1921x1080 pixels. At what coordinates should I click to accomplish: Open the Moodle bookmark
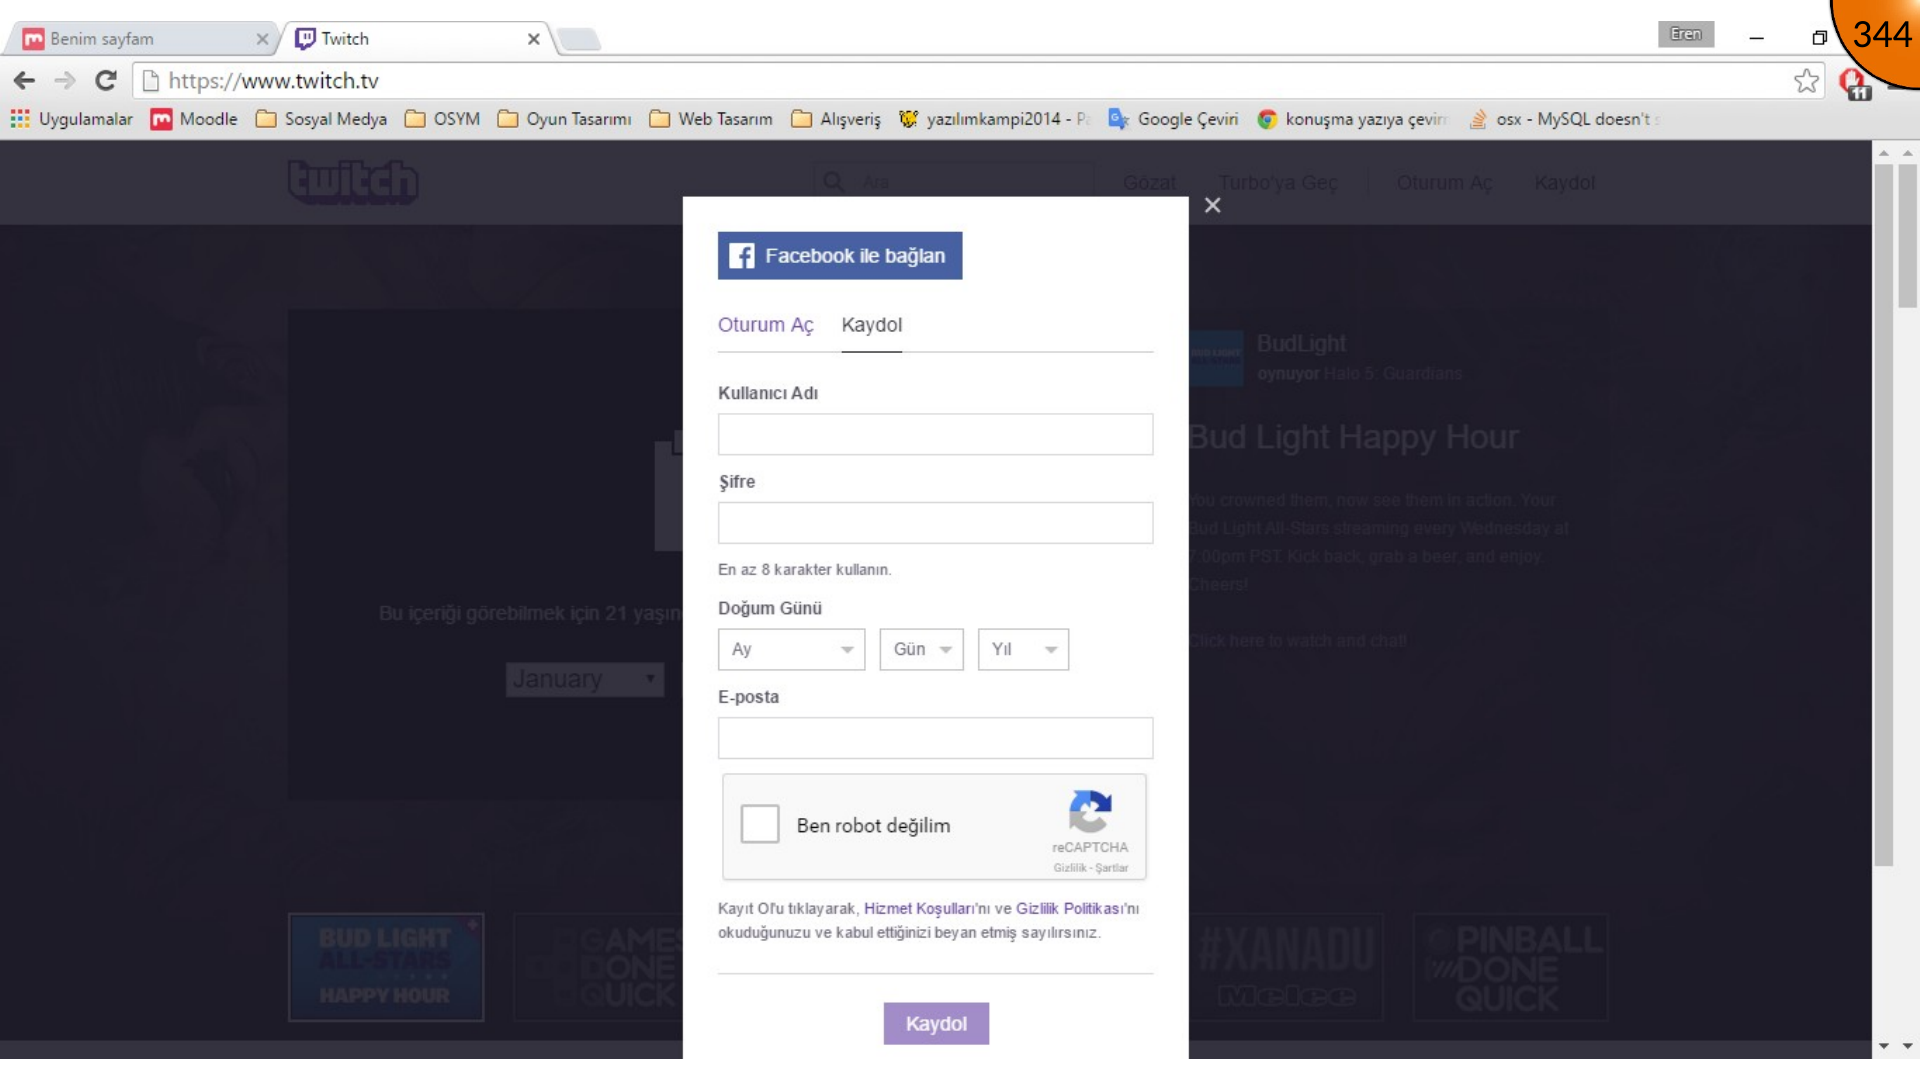tap(194, 119)
